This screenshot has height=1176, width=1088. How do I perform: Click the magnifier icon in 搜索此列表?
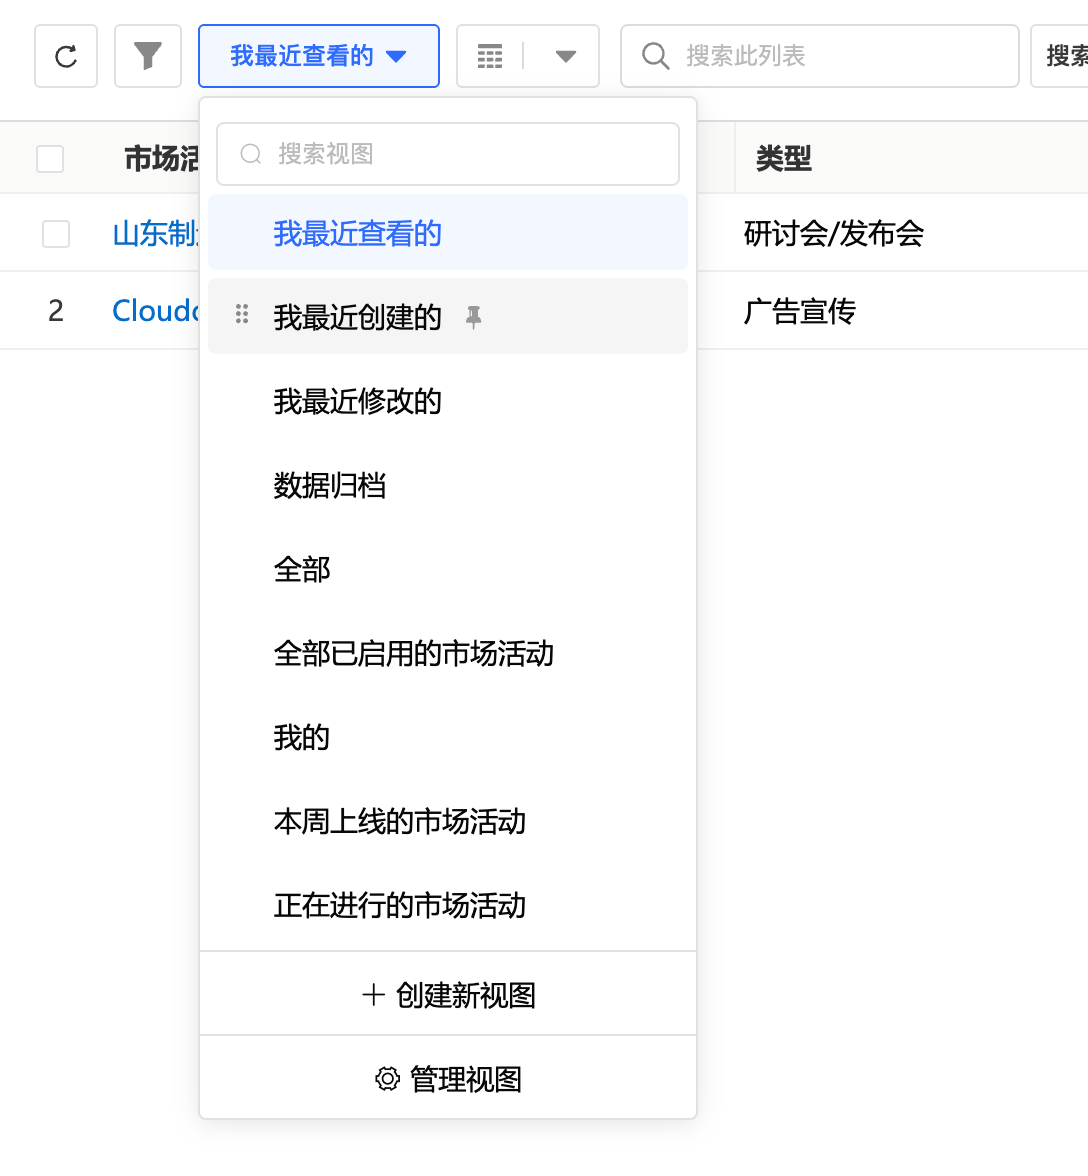[656, 56]
